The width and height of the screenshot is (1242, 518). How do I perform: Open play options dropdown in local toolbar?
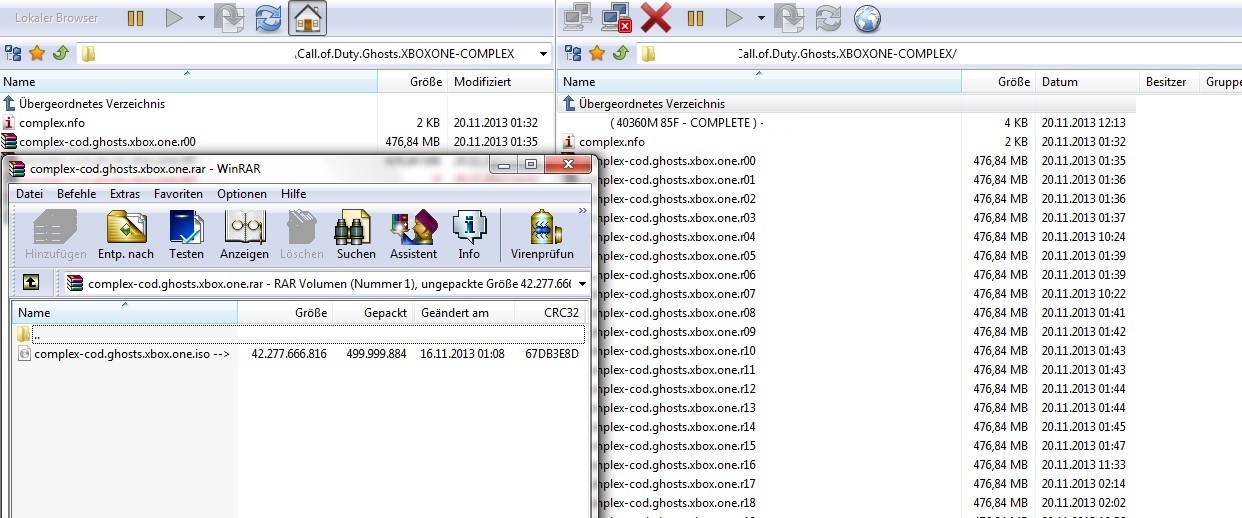coord(201,18)
